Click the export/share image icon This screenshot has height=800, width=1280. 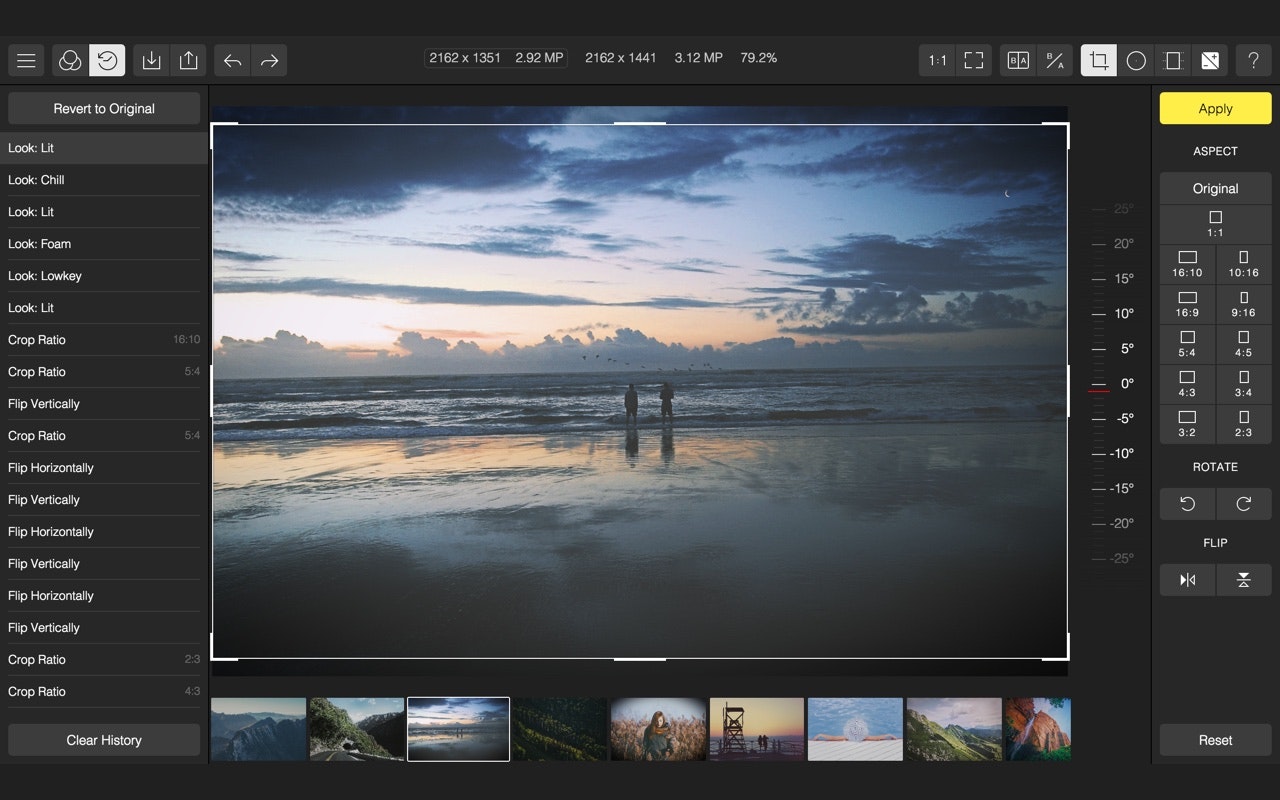click(188, 61)
